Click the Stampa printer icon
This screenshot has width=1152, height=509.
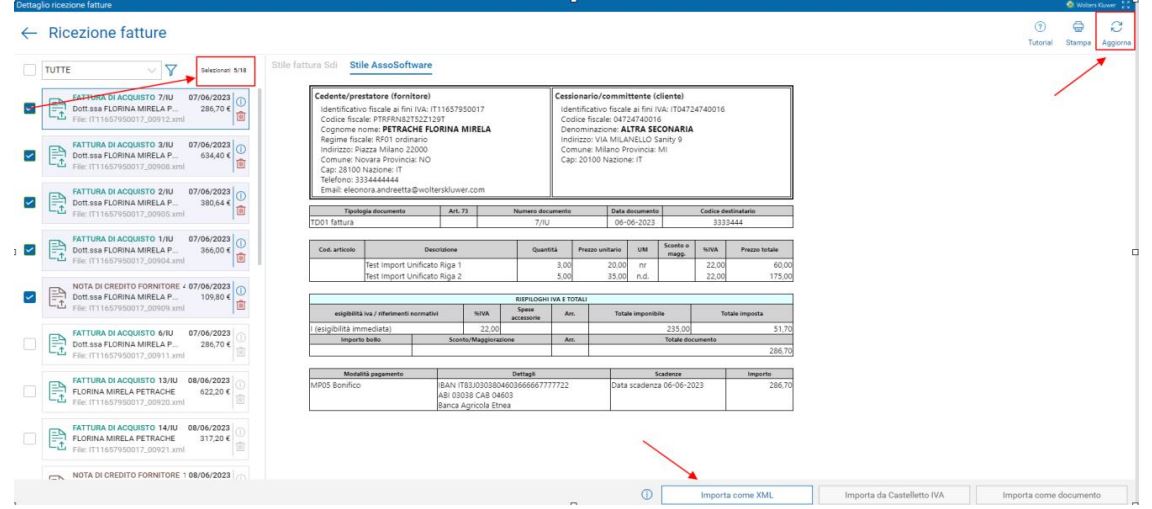click(x=1078, y=26)
